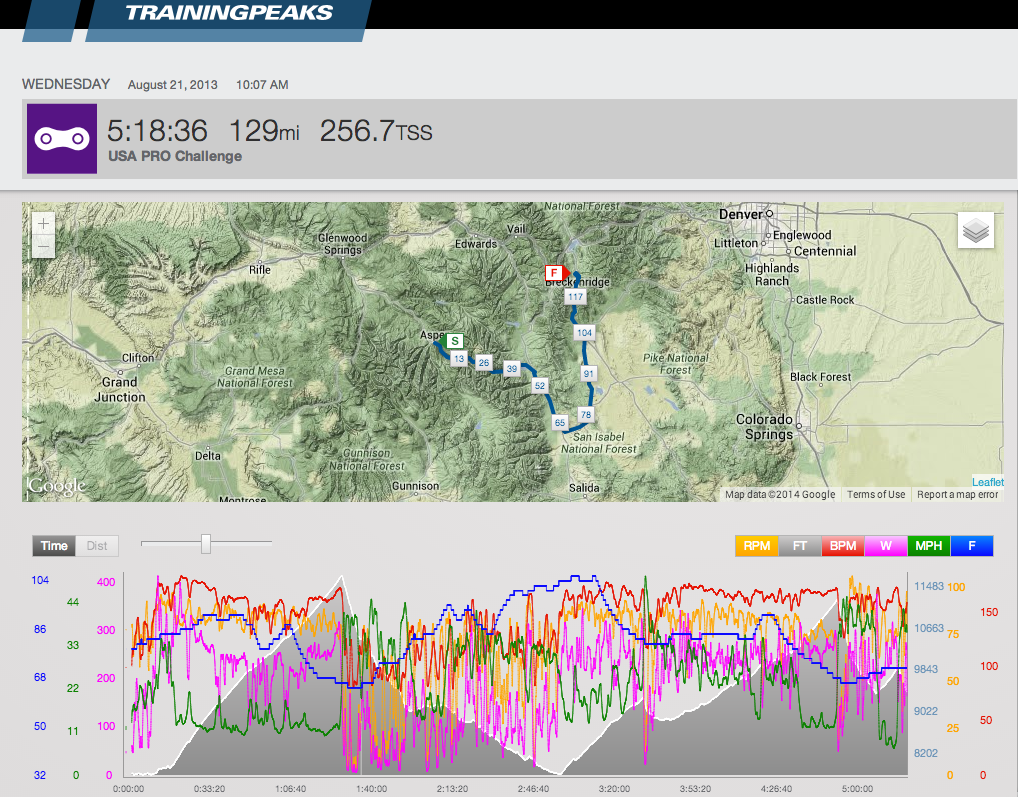Click the USA PRO Challenge workout title
This screenshot has height=797, width=1018.
pyautogui.click(x=175, y=156)
